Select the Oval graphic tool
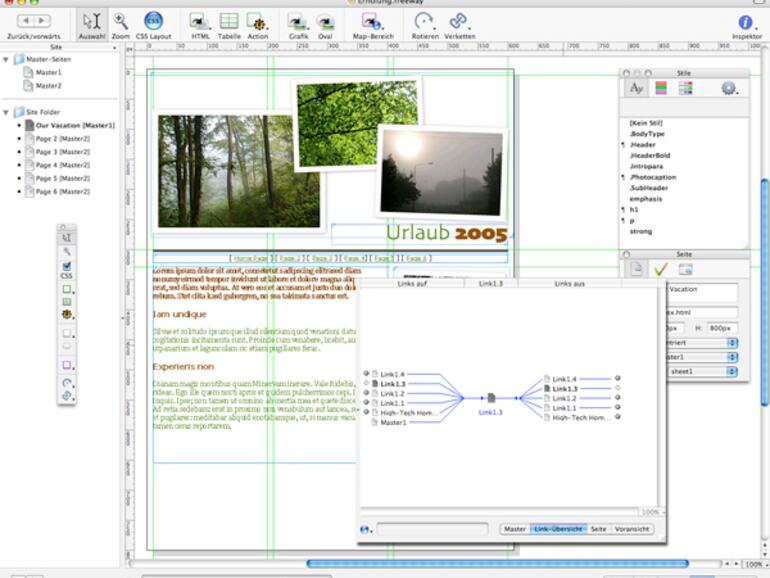 click(325, 22)
